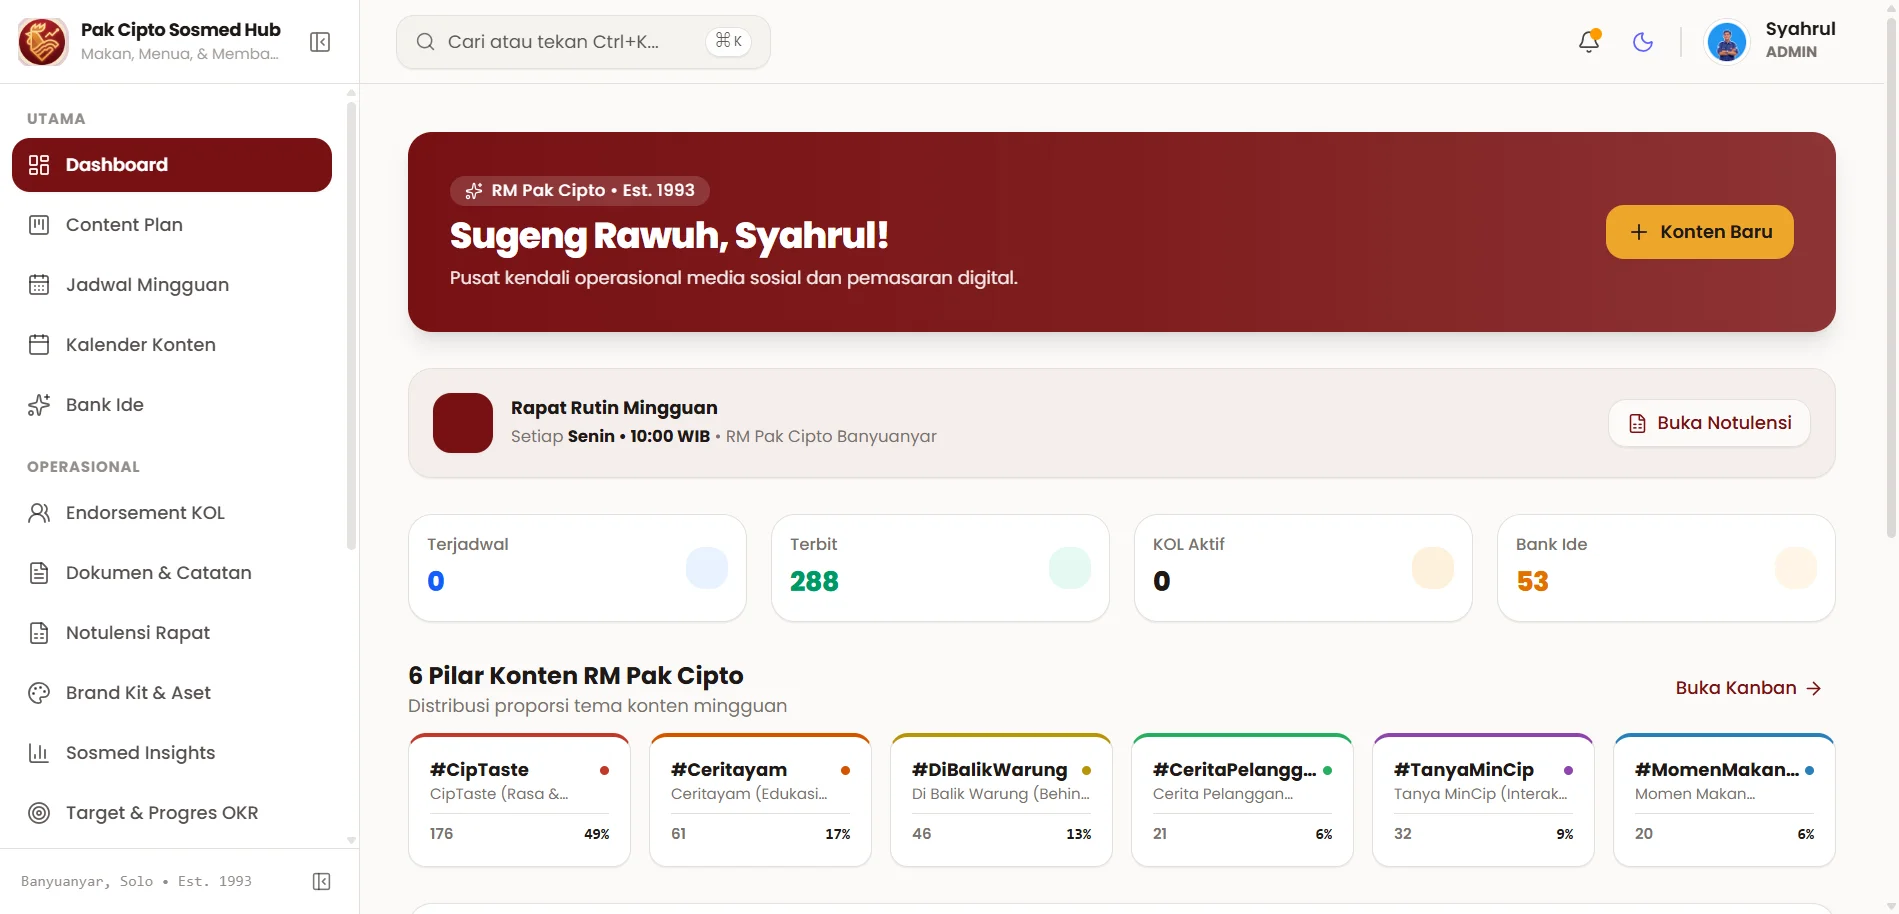Screen dimensions: 1899x914
Task: Click the Kalender Konten calendar icon
Action: point(39,345)
